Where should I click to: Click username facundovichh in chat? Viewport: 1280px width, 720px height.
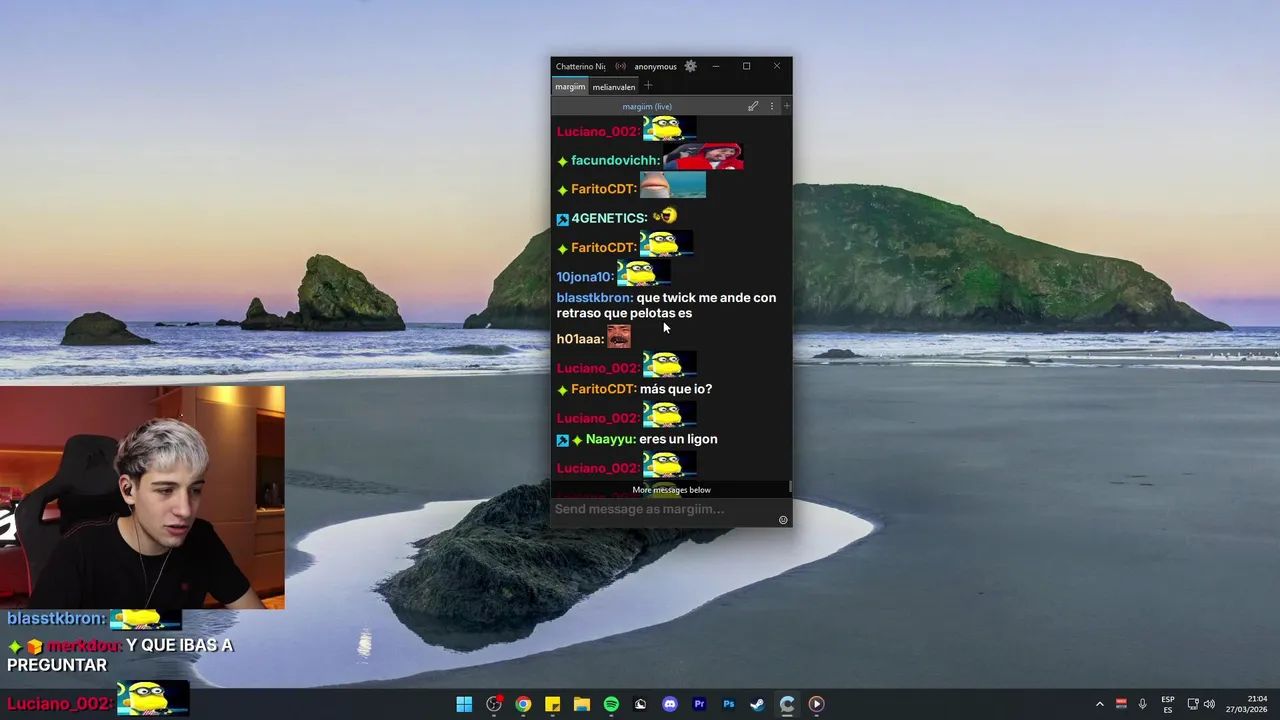(614, 160)
